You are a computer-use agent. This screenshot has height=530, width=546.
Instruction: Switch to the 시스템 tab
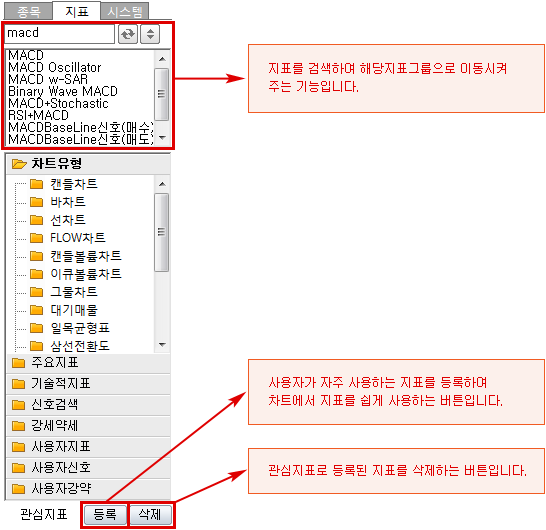pos(125,12)
